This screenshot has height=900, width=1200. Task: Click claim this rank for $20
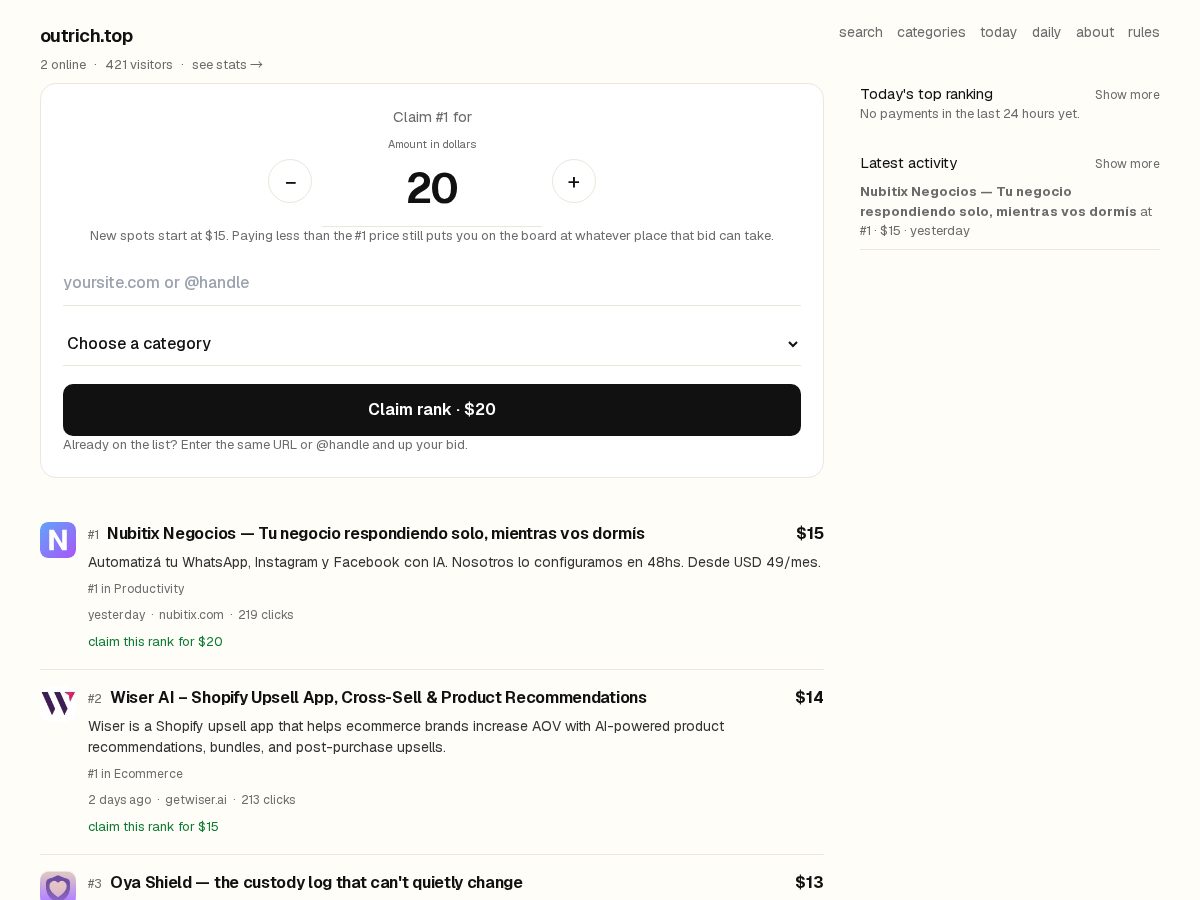[155, 642]
